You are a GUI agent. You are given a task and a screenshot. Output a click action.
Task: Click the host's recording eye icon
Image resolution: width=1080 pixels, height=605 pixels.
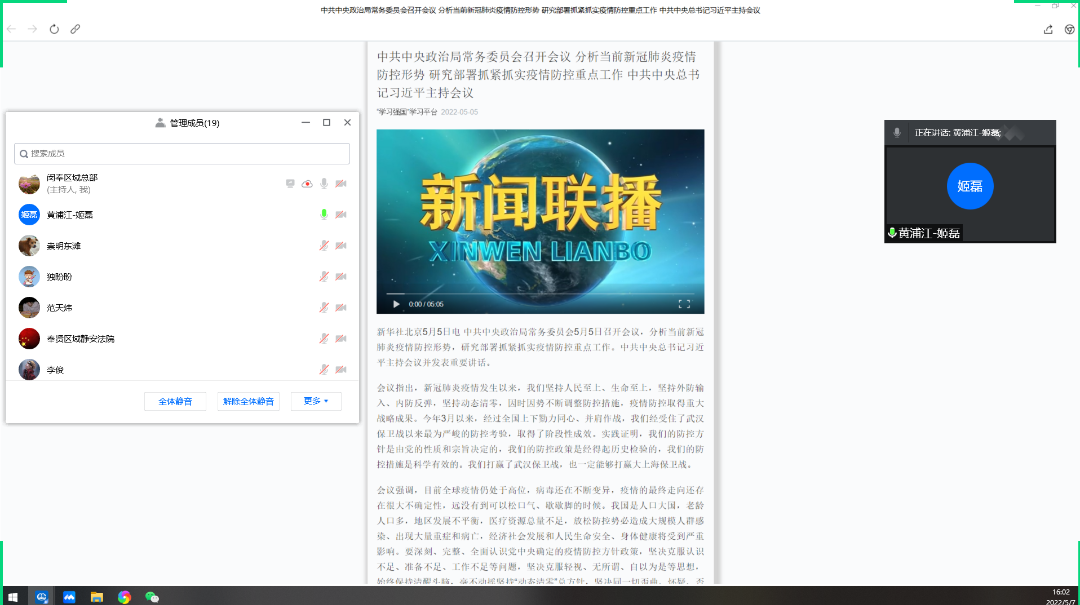click(307, 184)
